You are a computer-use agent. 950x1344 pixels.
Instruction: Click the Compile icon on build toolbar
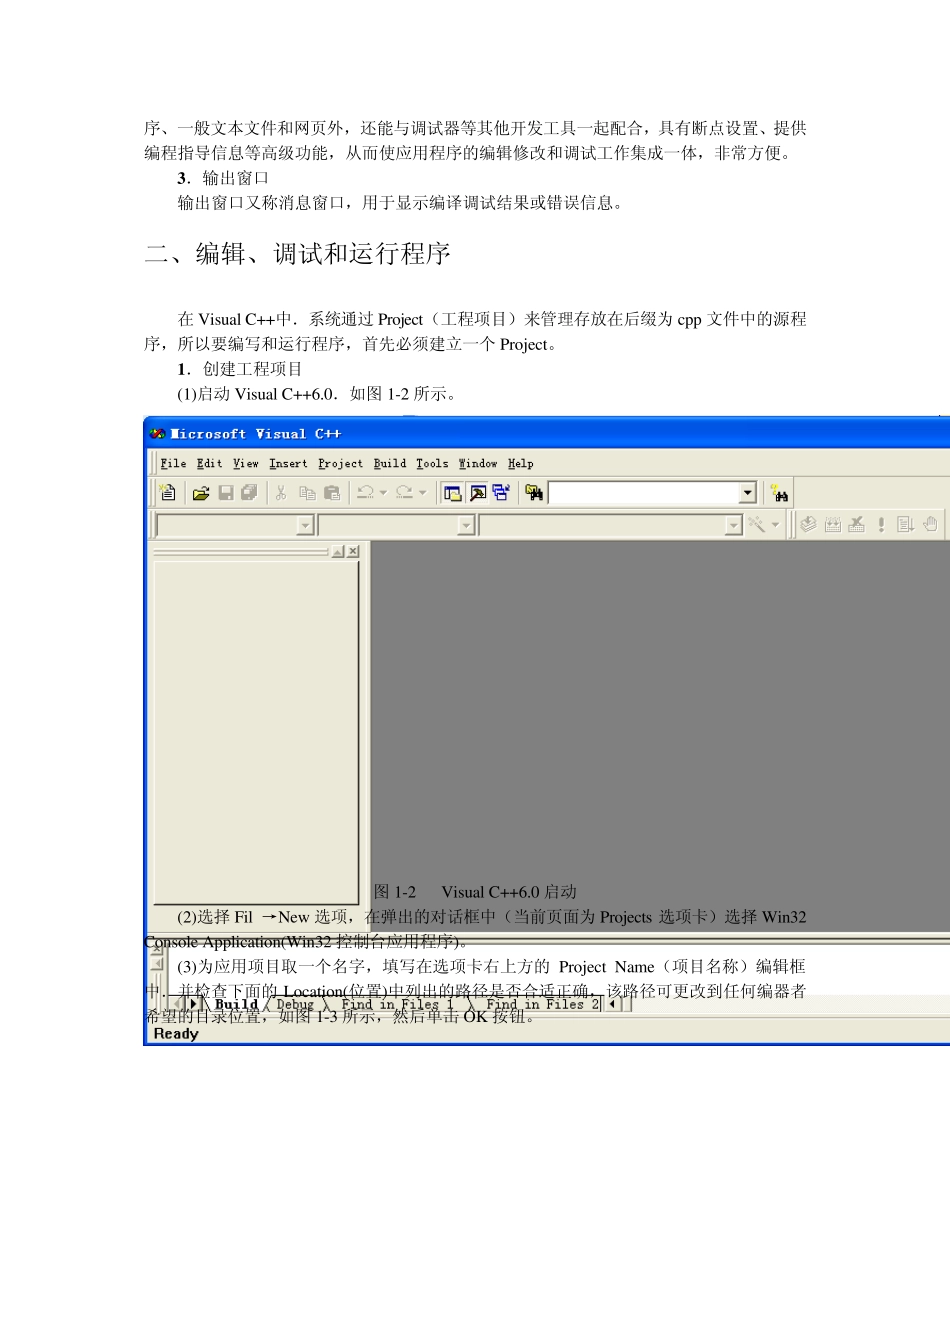pos(808,525)
